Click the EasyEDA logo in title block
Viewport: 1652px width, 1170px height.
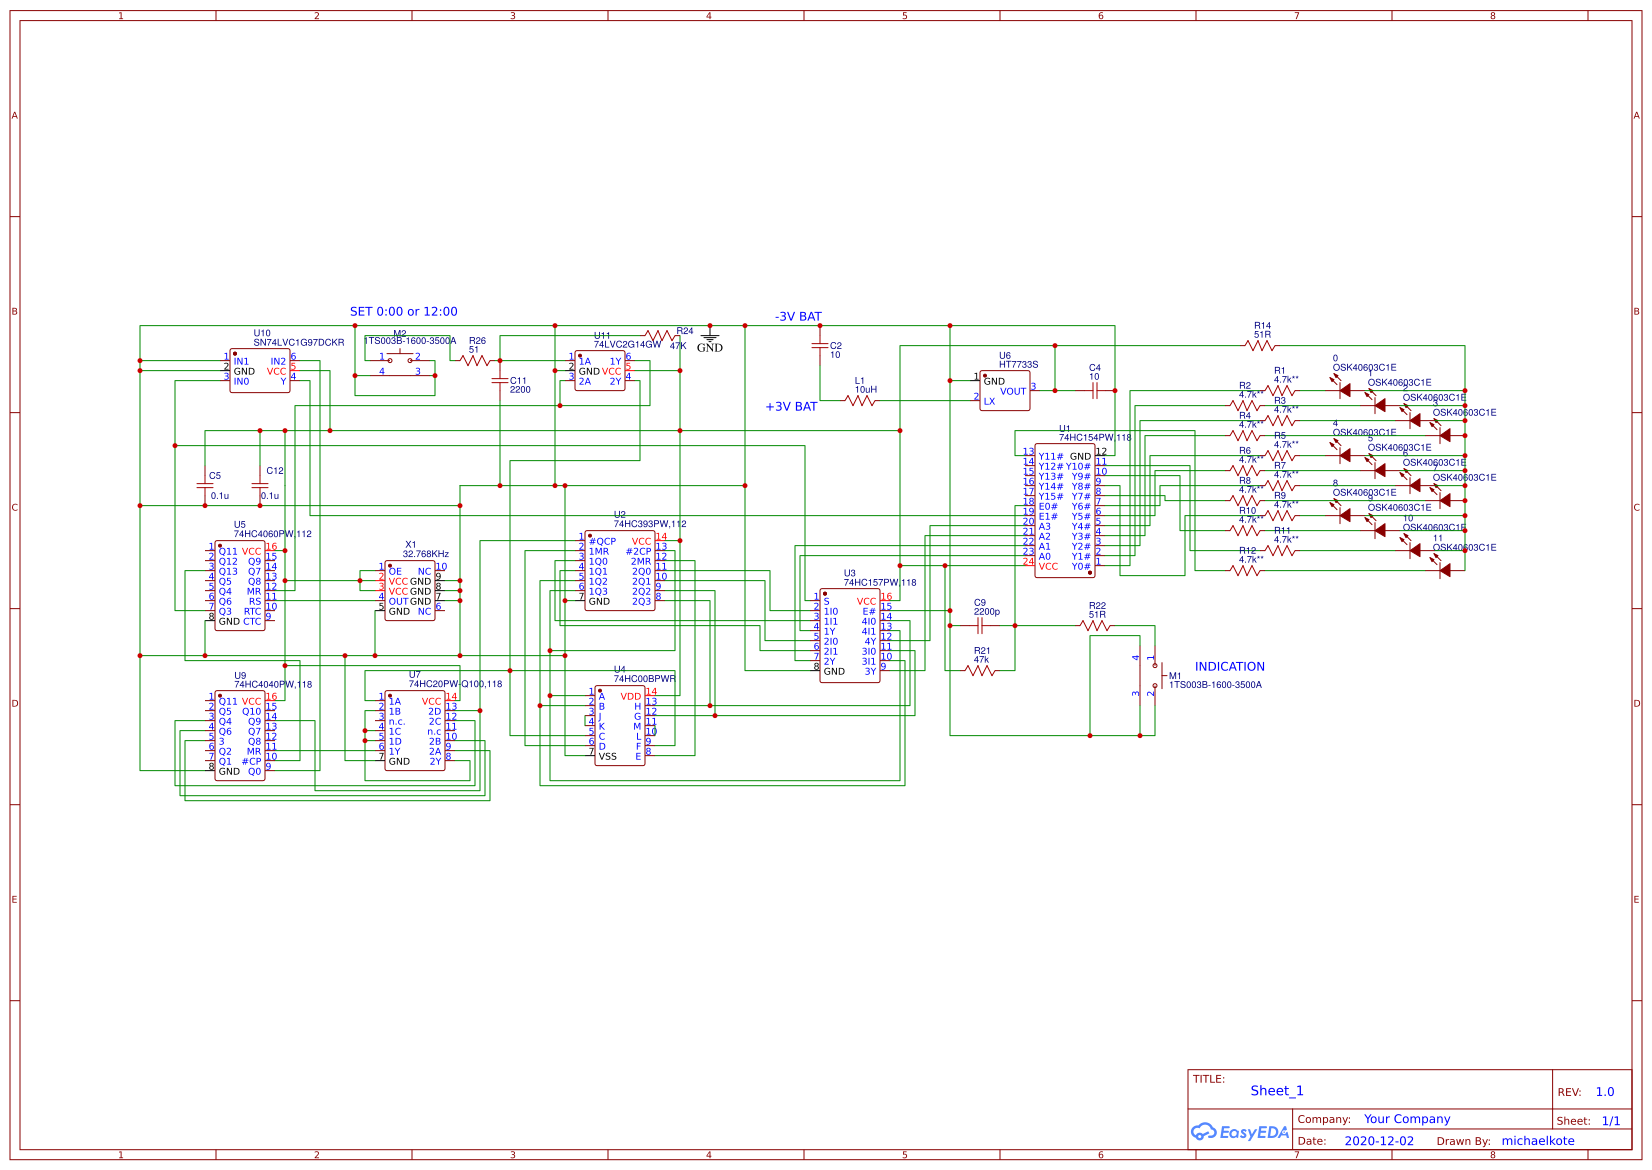pos(1239,1132)
